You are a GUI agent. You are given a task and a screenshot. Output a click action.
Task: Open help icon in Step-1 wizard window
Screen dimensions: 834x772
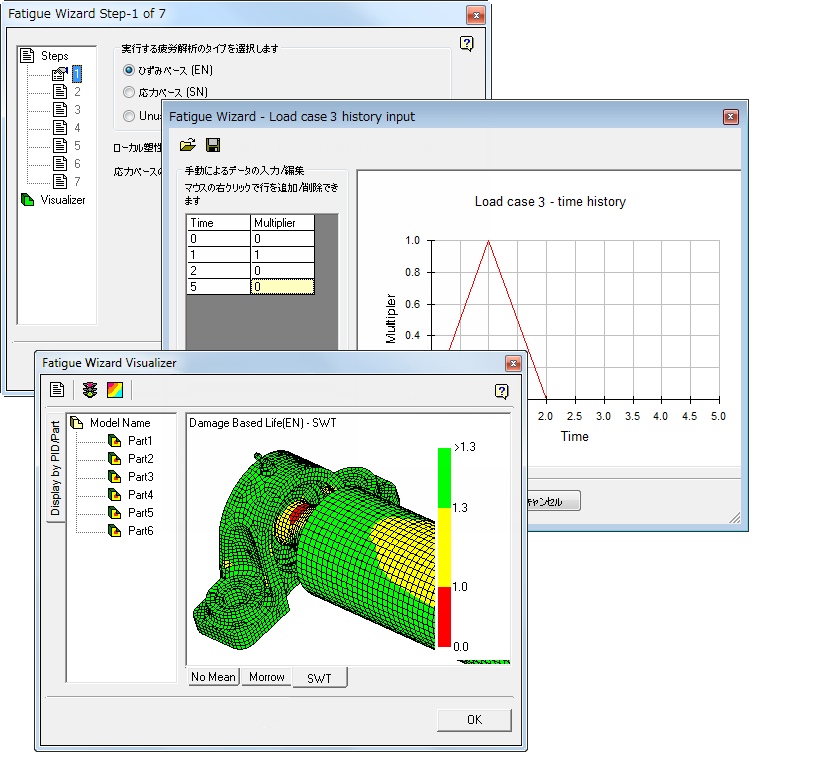[466, 44]
